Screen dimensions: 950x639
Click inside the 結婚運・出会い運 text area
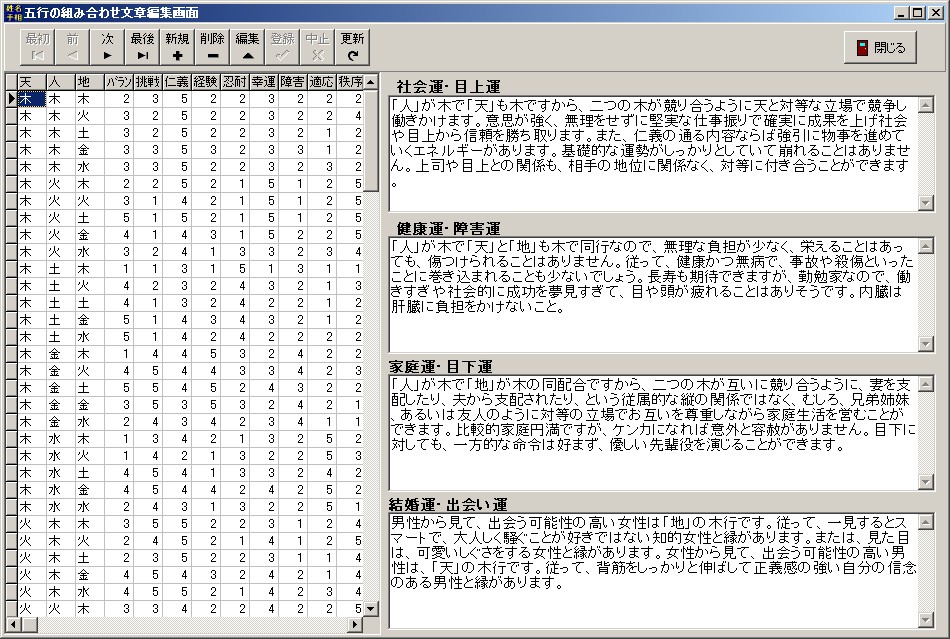point(653,571)
